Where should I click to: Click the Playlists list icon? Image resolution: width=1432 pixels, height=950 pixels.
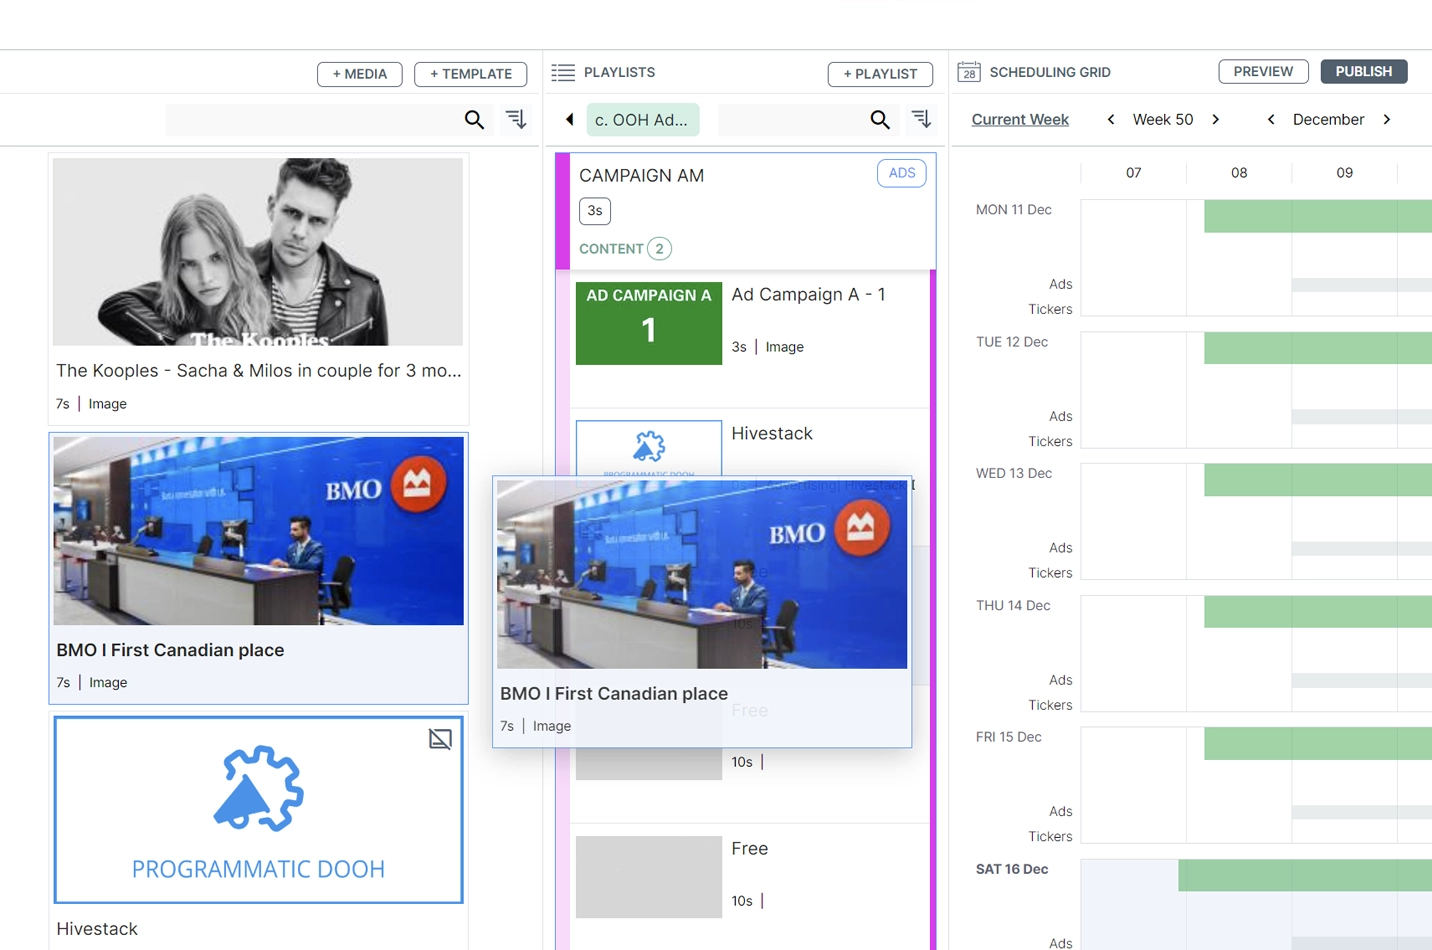coord(563,72)
